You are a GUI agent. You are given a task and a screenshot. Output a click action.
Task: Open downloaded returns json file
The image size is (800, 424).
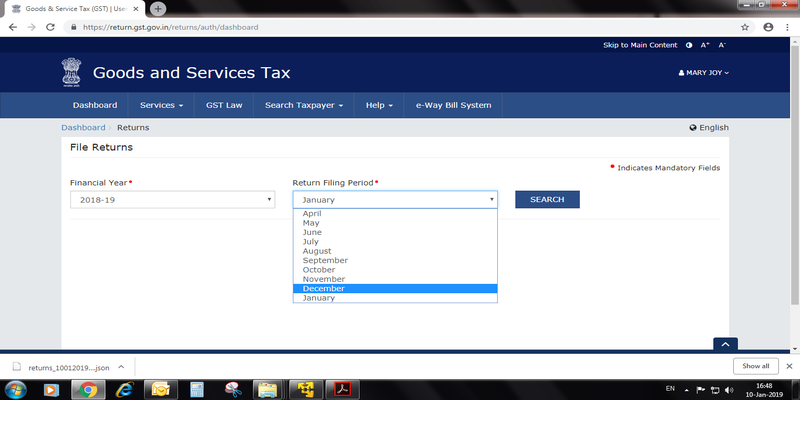[62, 367]
